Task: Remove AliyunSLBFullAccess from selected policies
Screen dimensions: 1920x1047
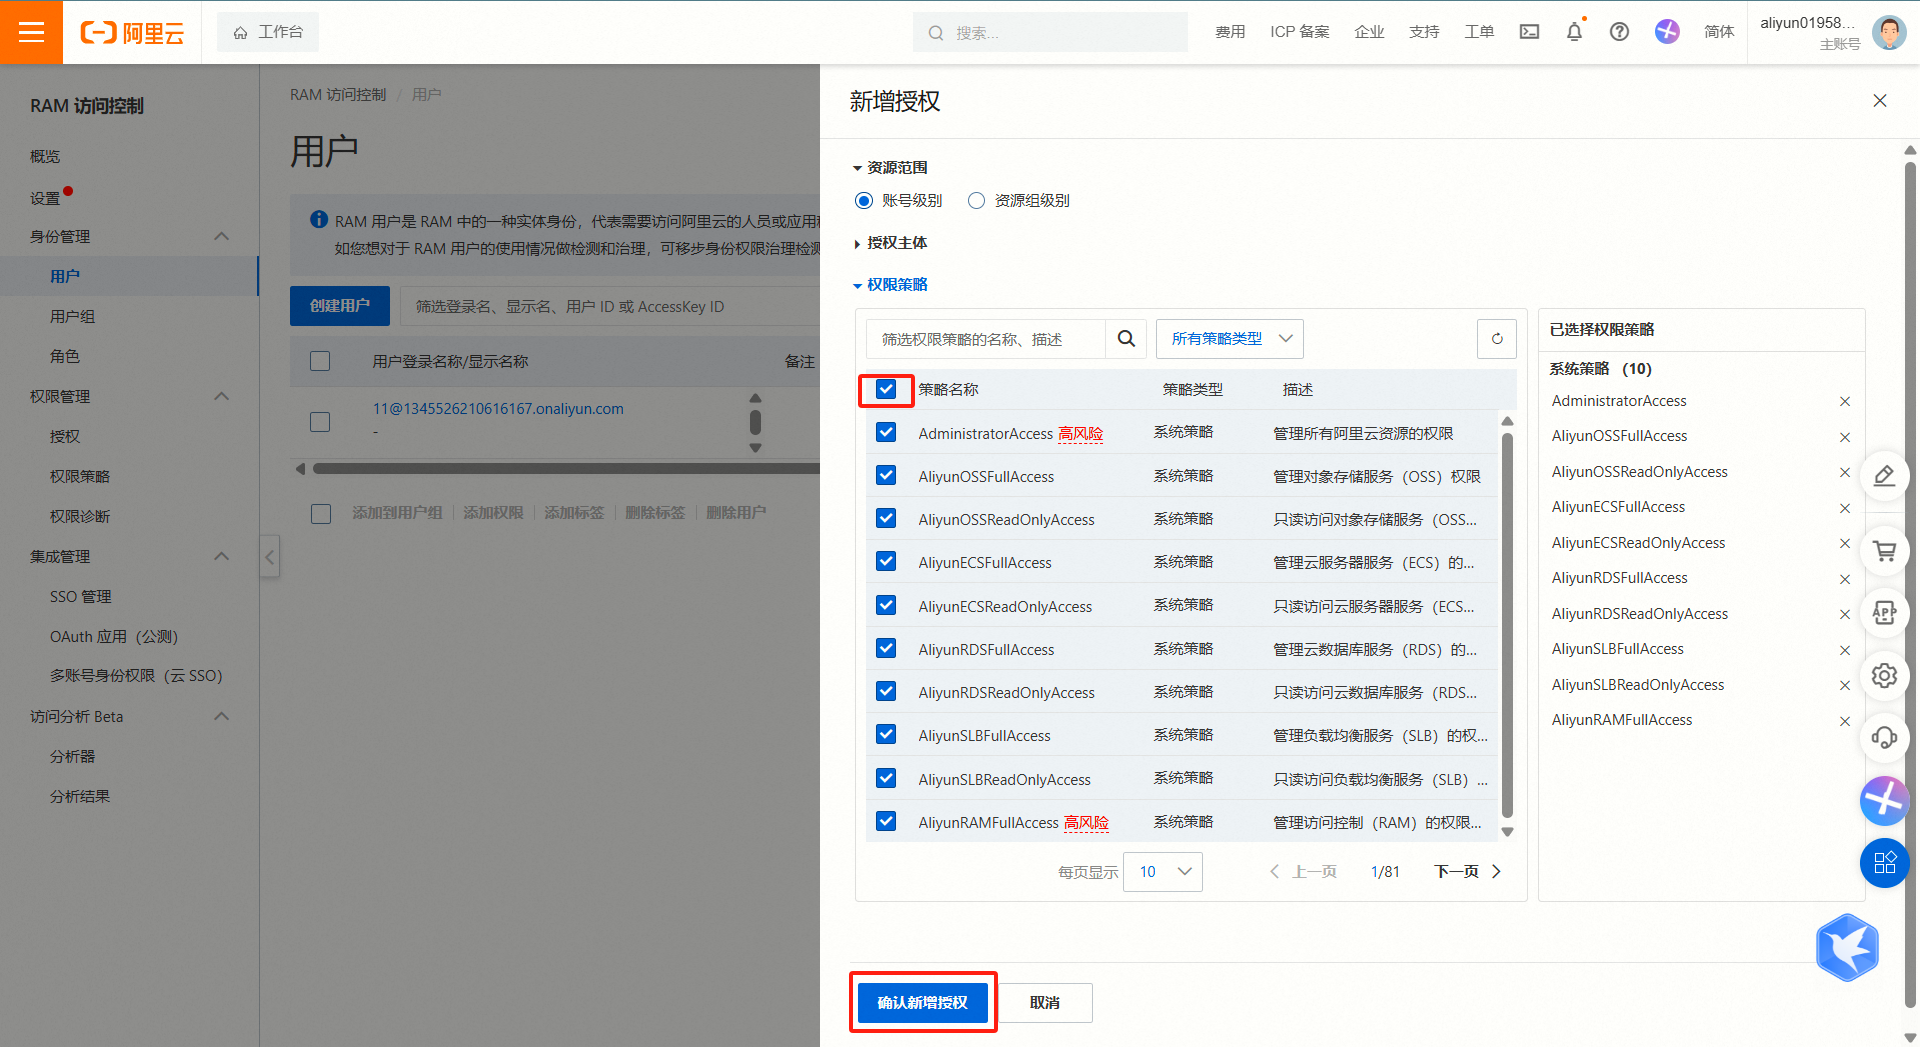Action: [1845, 650]
